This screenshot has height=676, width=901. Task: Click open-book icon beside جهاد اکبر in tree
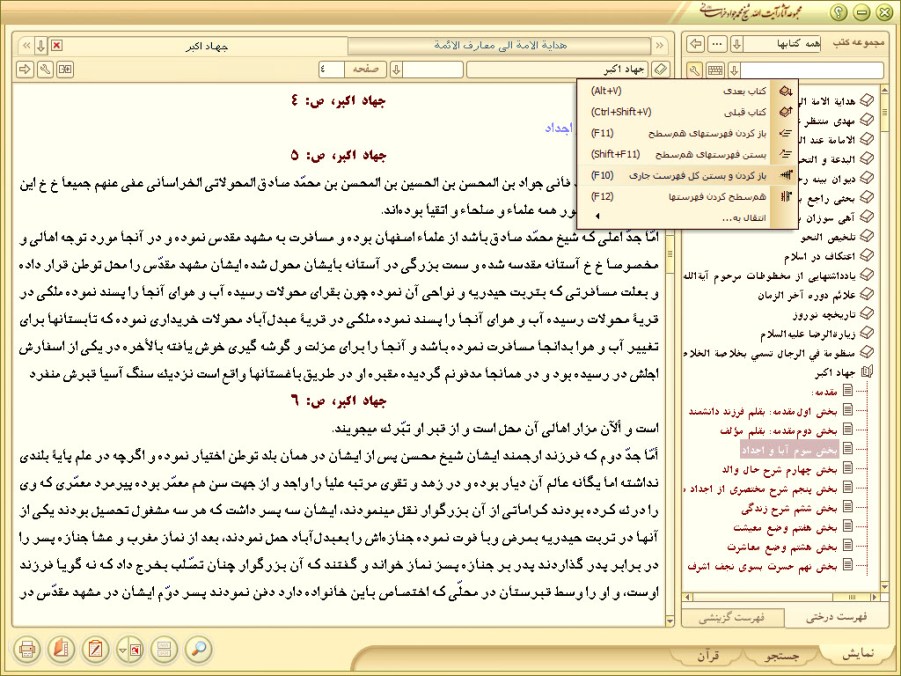click(867, 372)
